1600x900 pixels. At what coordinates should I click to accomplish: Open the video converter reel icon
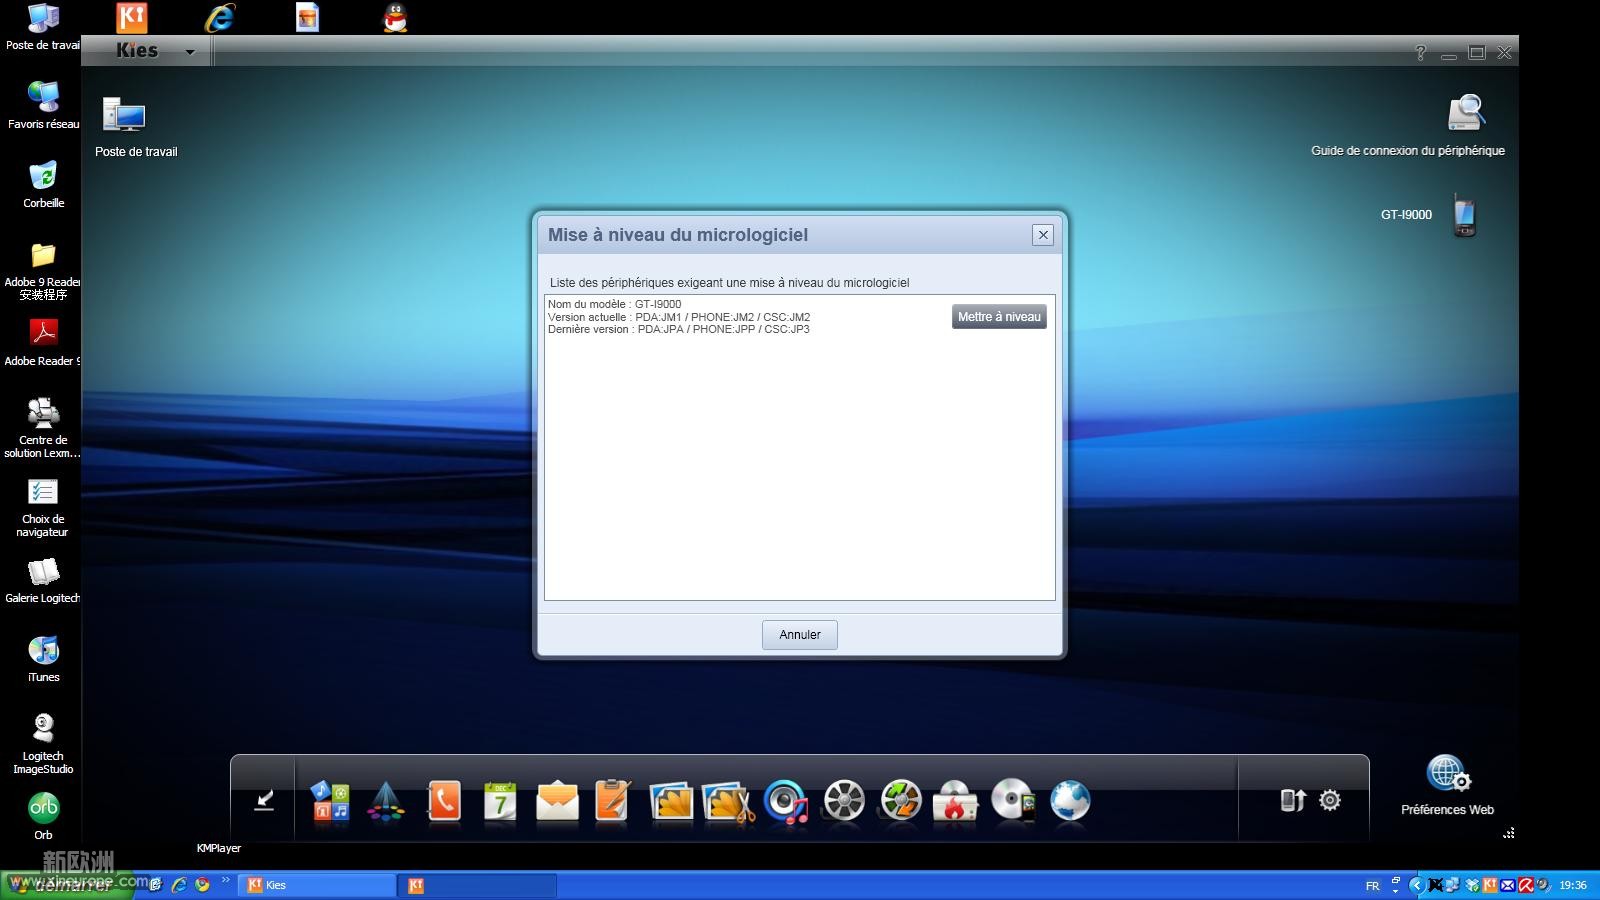pyautogui.click(x=901, y=801)
